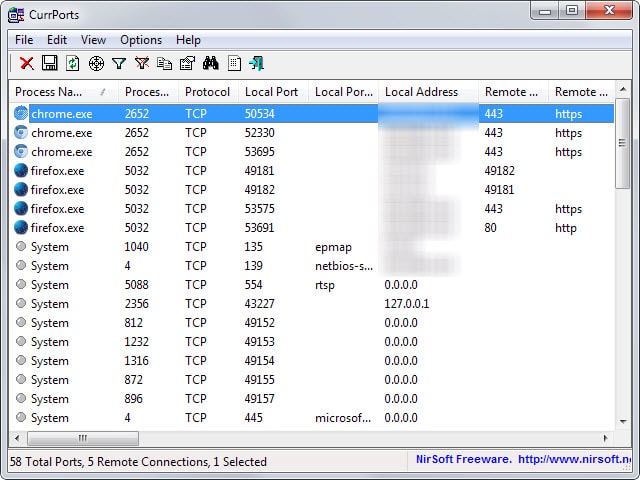Open the NirSoft website link

pos(524,461)
